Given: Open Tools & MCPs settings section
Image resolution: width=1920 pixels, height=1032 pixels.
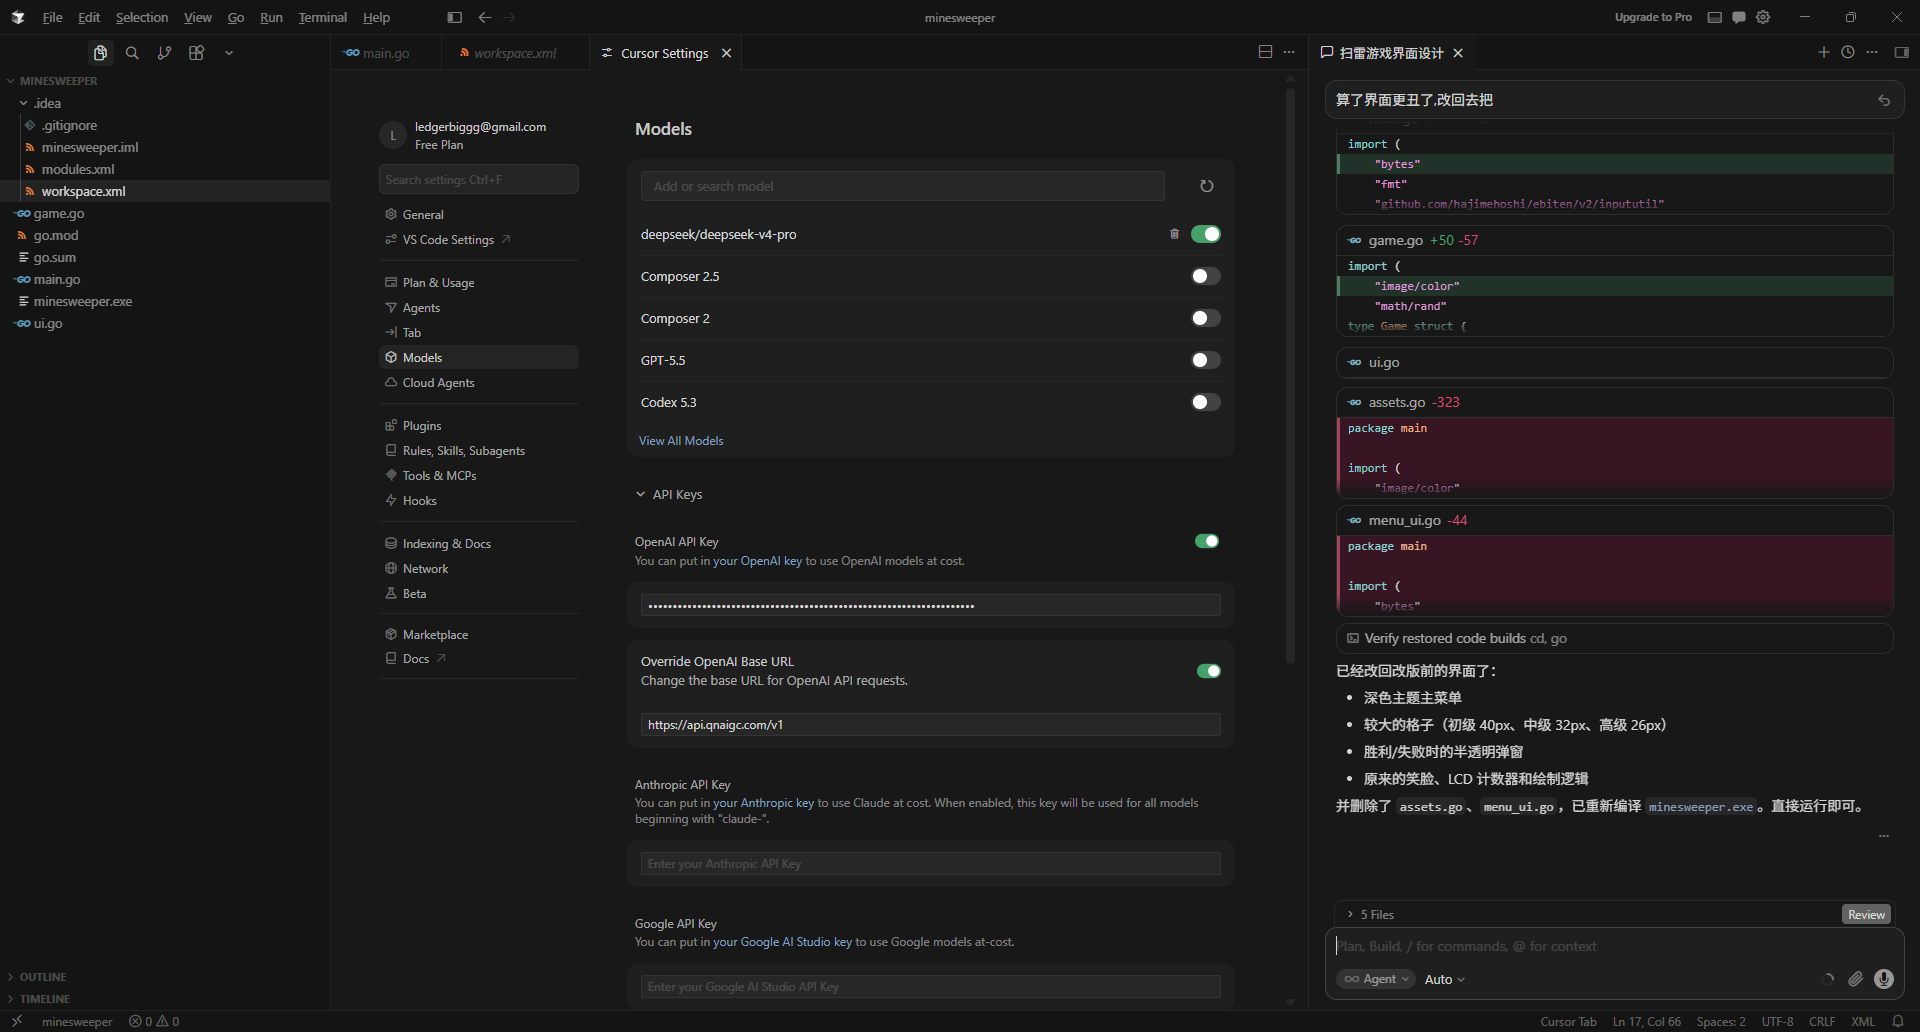Looking at the screenshot, I should coord(479,476).
